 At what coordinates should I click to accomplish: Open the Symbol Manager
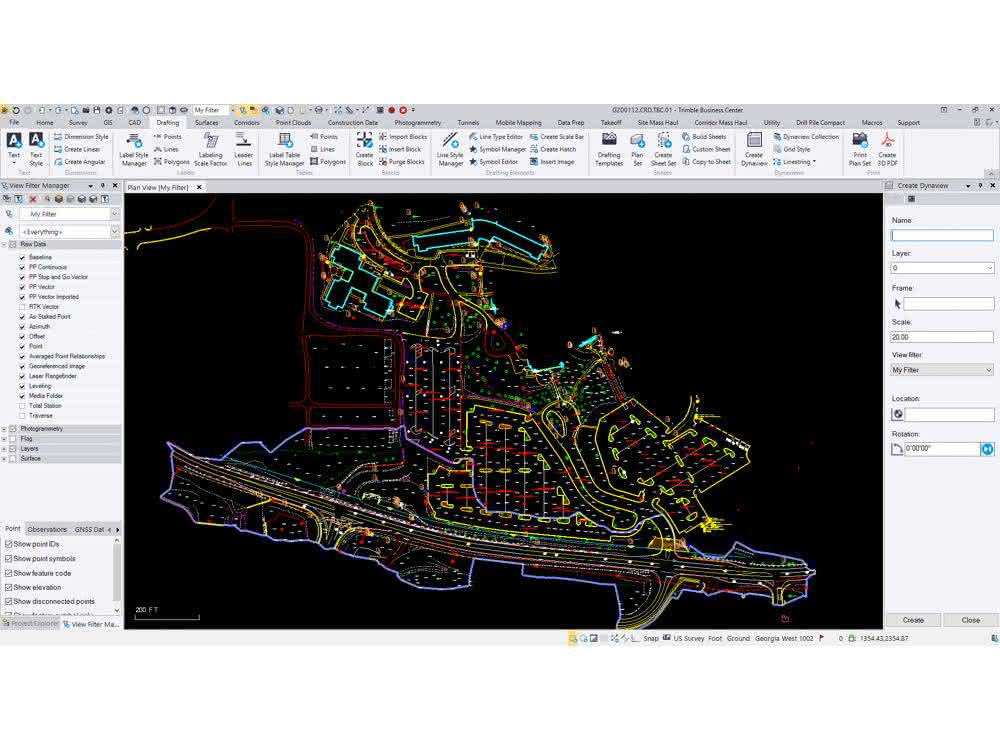click(x=497, y=149)
